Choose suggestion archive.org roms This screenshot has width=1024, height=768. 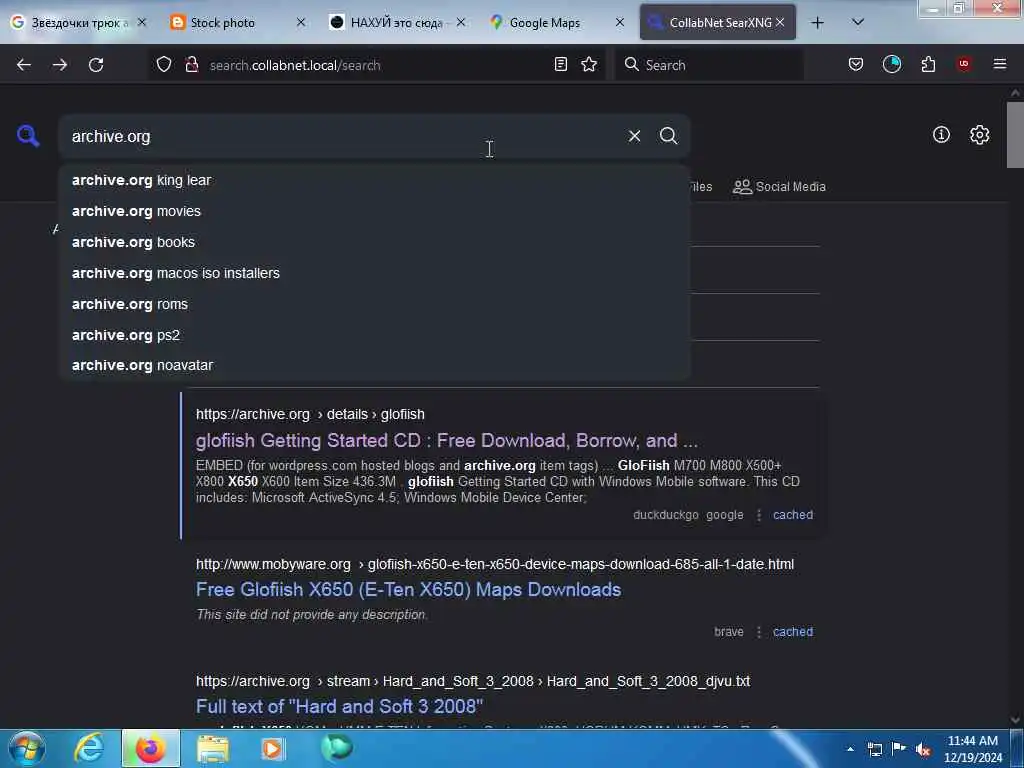pos(374,304)
